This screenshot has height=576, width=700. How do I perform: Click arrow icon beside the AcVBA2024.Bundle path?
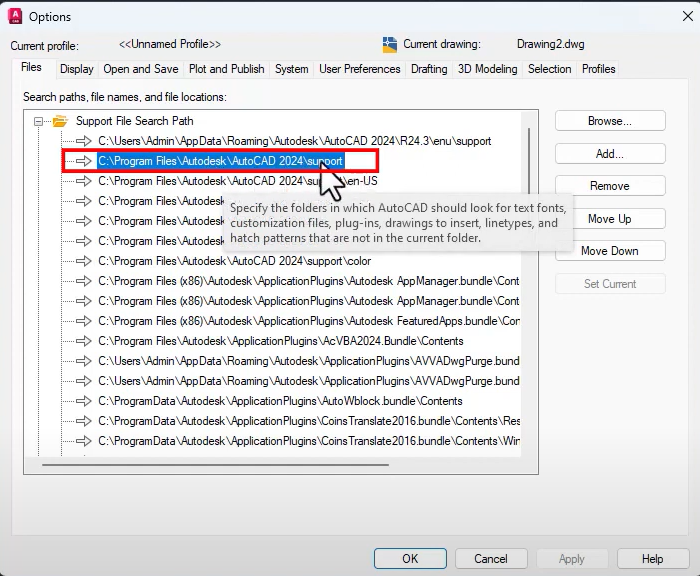tap(83, 341)
